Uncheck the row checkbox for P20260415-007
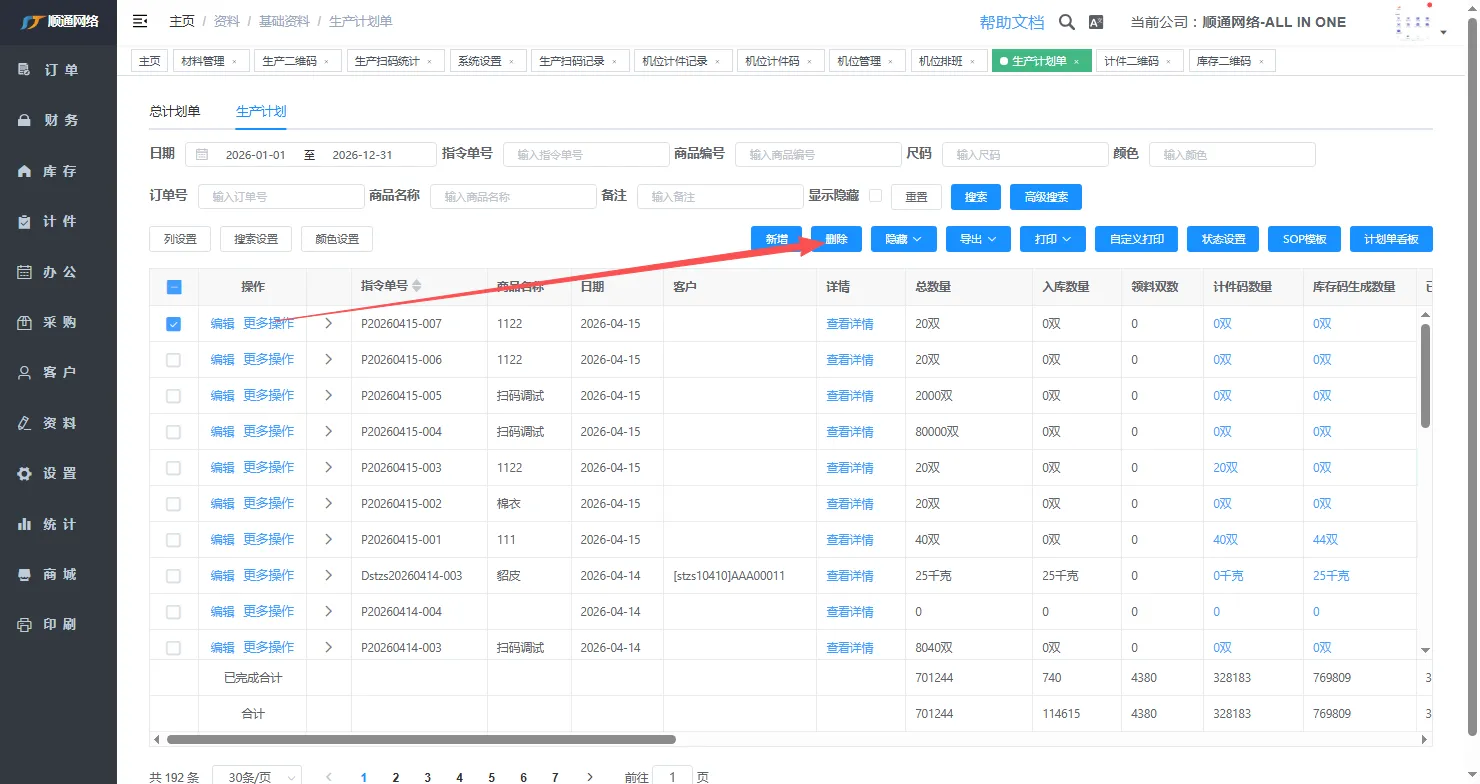Image resolution: width=1480 pixels, height=784 pixels. pyautogui.click(x=173, y=324)
